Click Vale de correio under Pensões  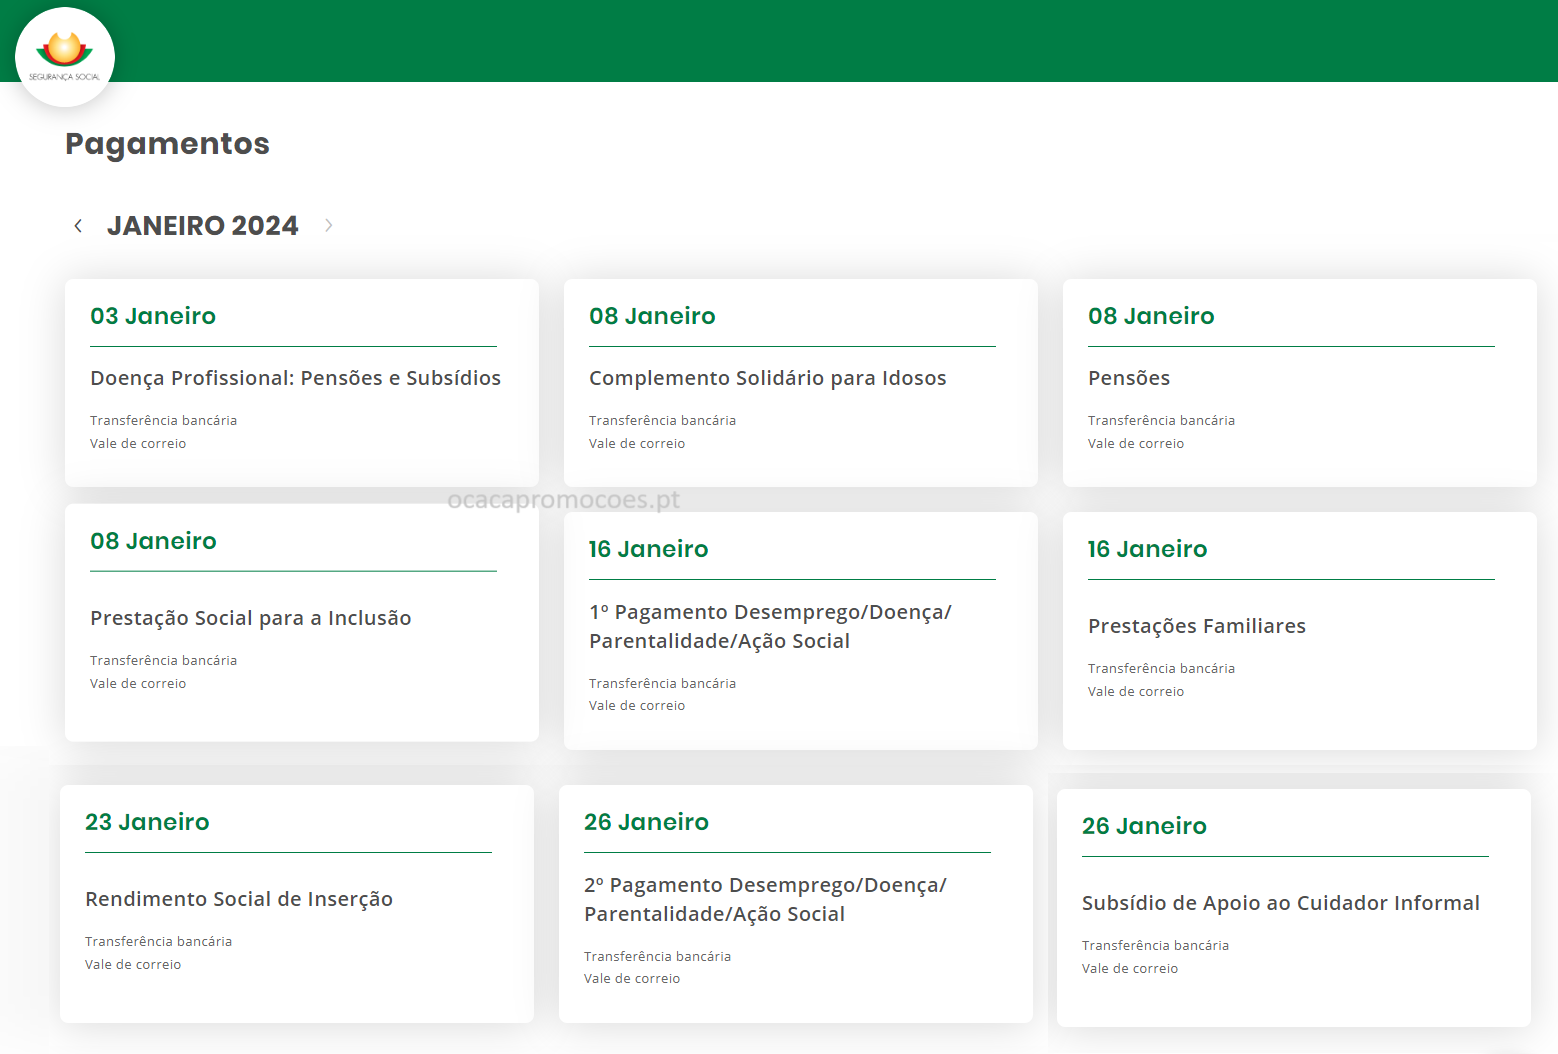tap(1136, 444)
